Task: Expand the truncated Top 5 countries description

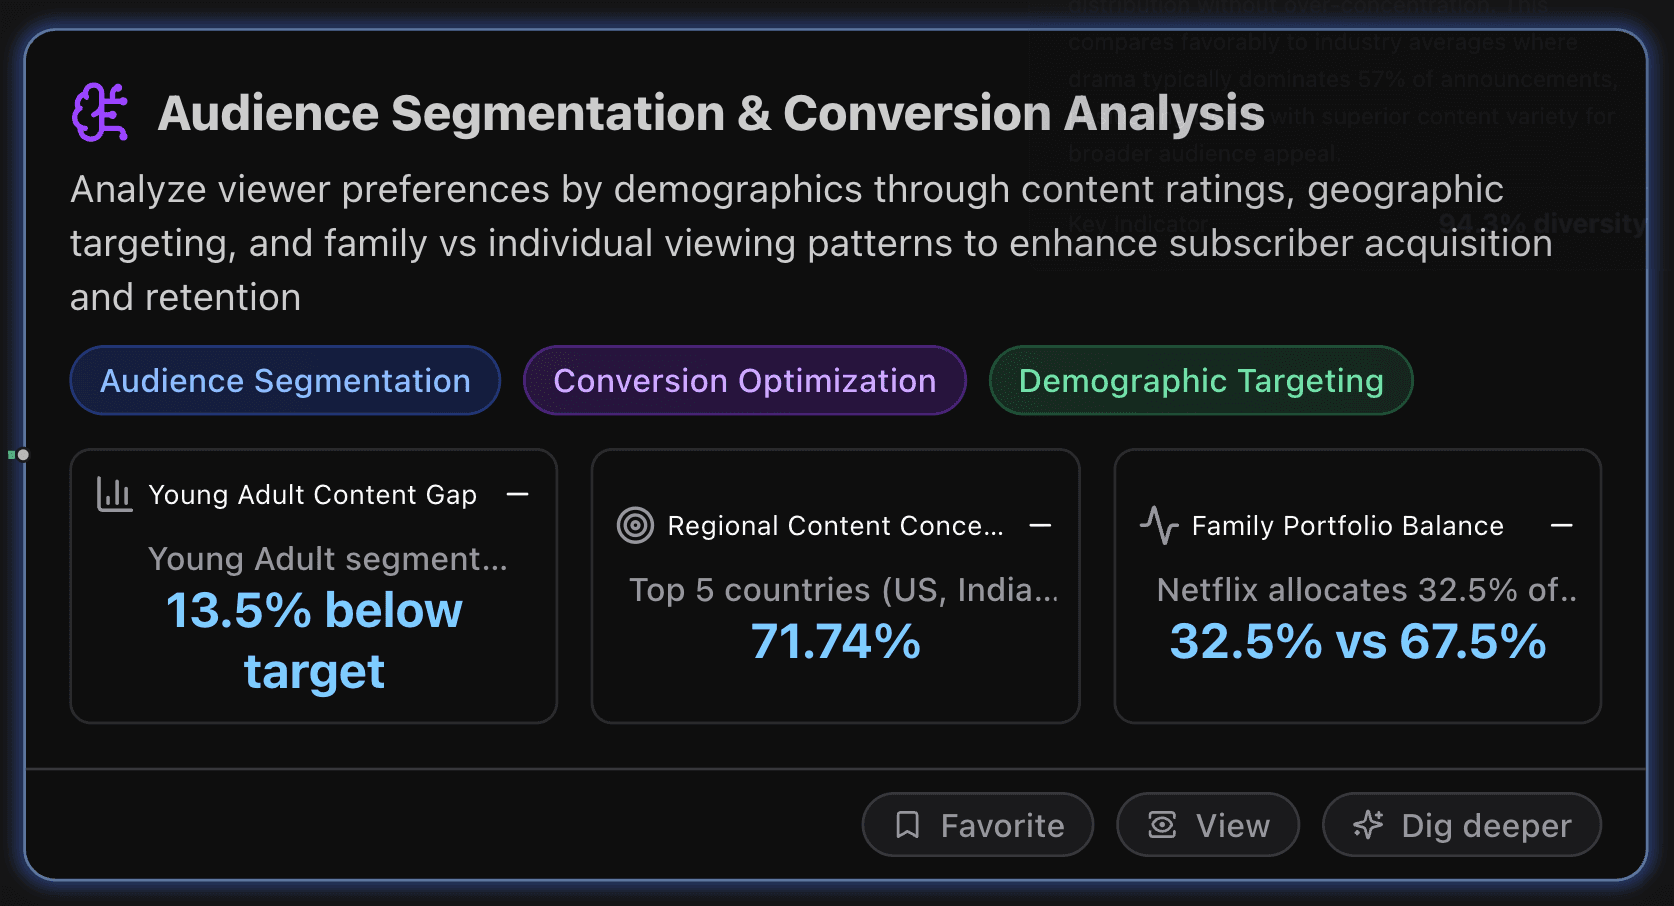Action: pyautogui.click(x=844, y=590)
